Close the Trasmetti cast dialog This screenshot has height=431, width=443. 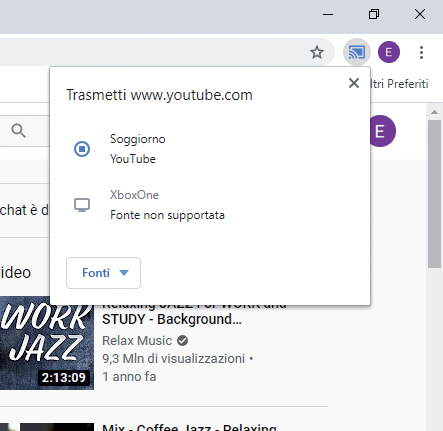354,83
